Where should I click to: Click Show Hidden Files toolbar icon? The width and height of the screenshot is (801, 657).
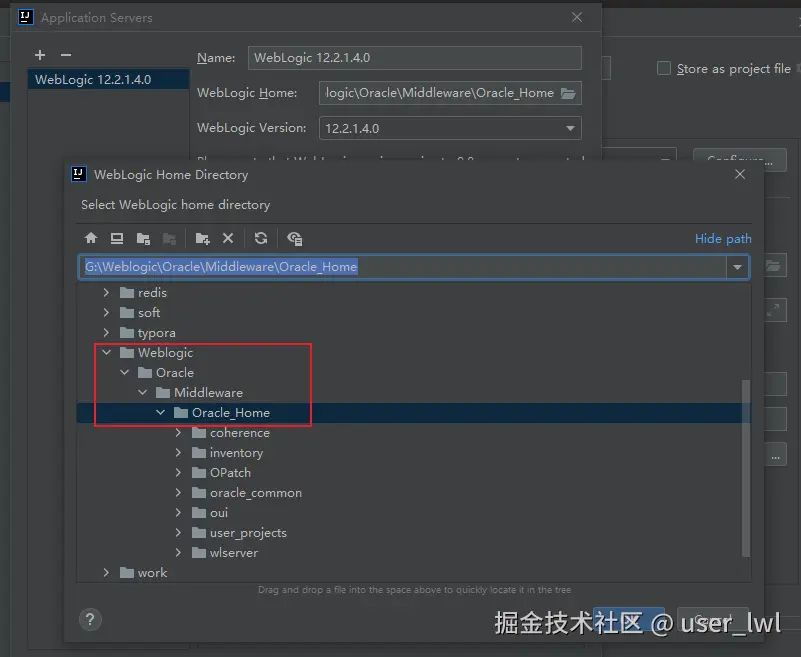click(x=295, y=238)
